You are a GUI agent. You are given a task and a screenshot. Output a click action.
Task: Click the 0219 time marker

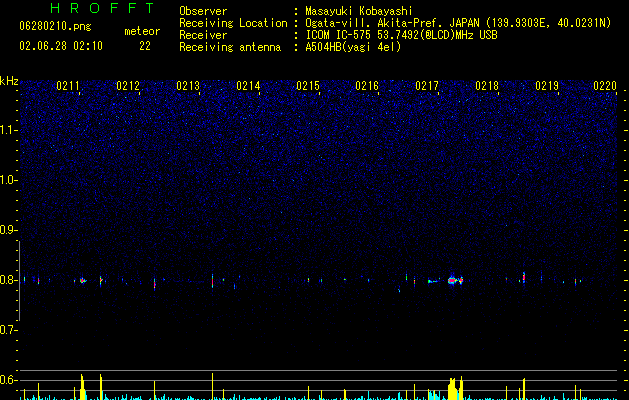[547, 86]
